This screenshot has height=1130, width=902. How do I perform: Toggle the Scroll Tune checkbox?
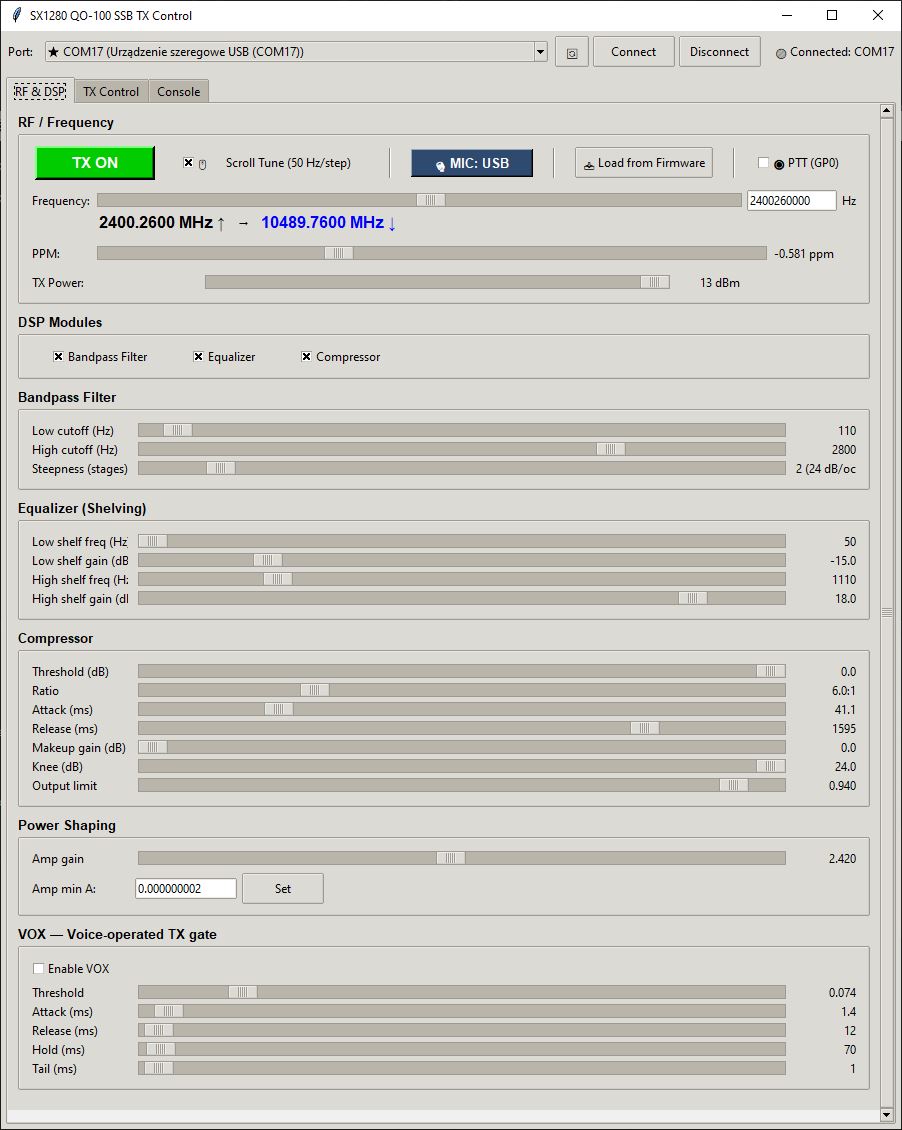coord(188,163)
